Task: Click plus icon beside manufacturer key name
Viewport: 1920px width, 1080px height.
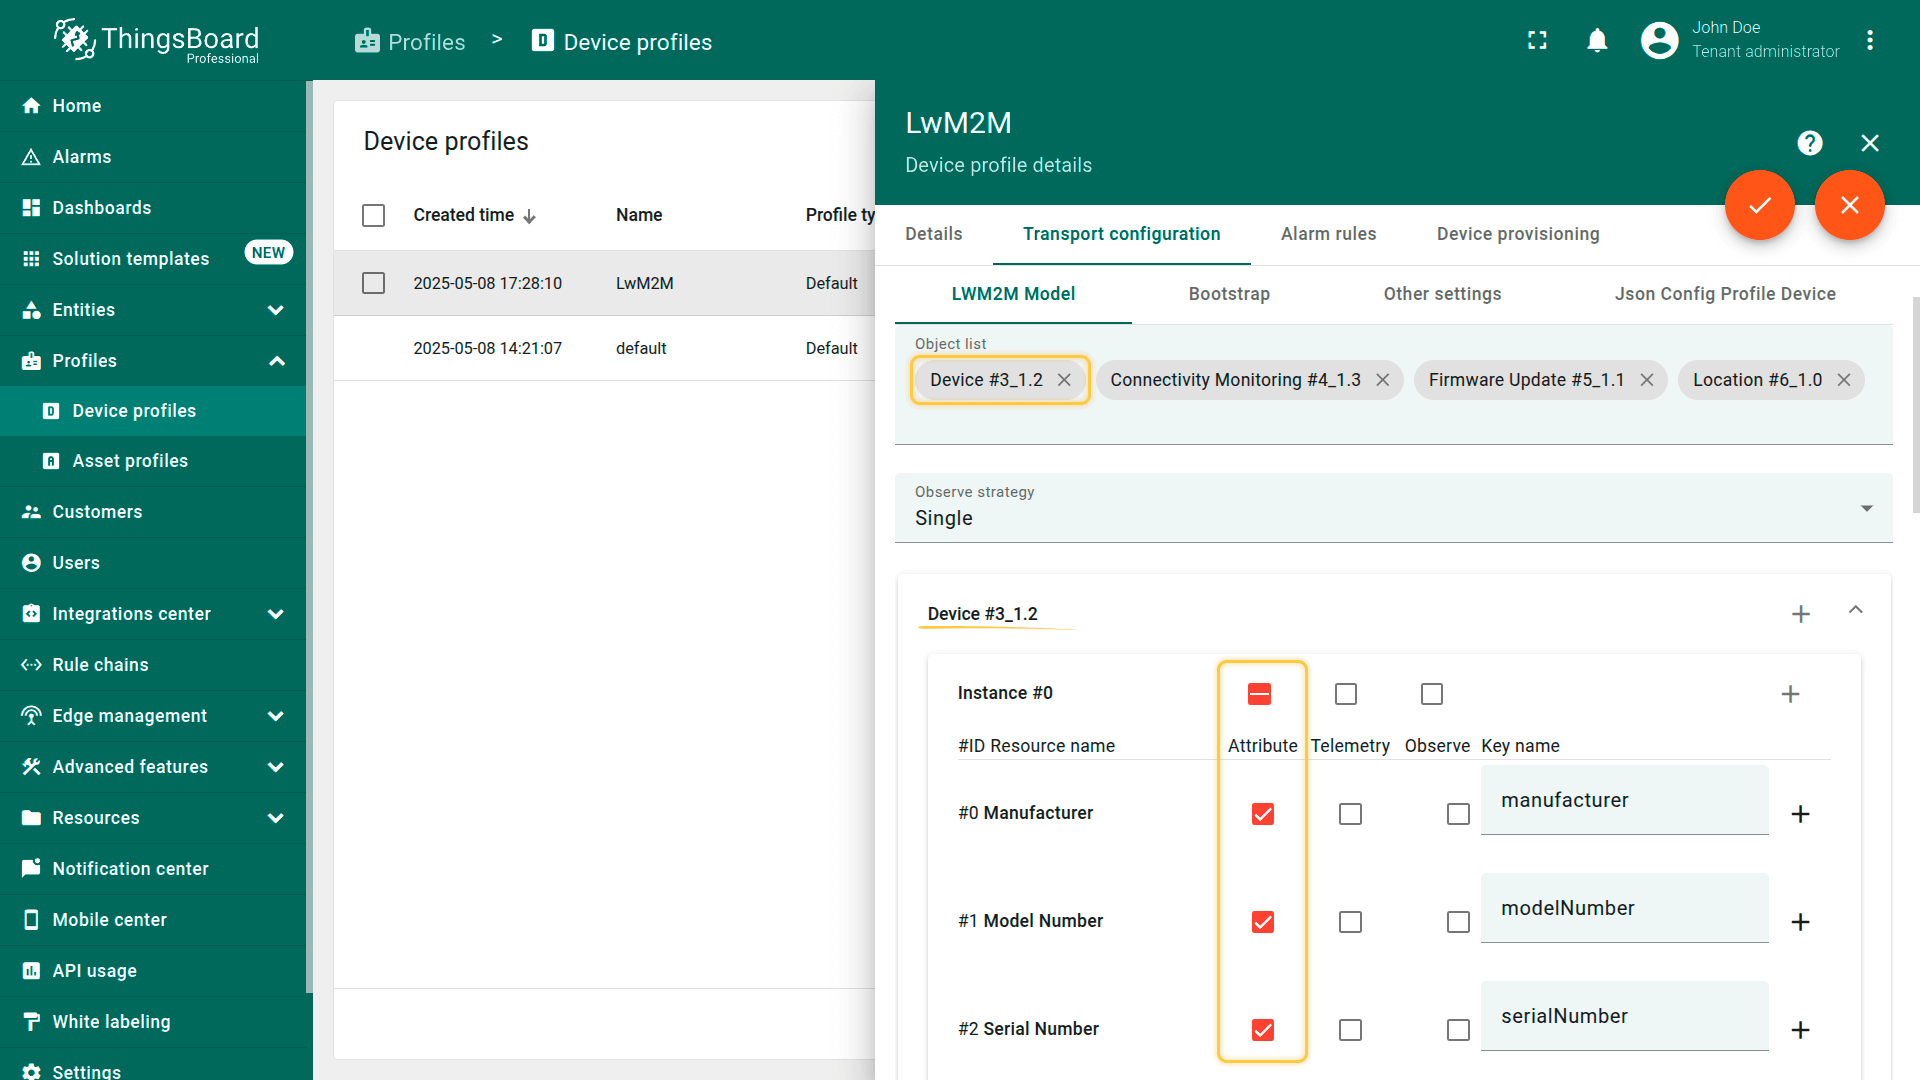Action: click(1800, 814)
